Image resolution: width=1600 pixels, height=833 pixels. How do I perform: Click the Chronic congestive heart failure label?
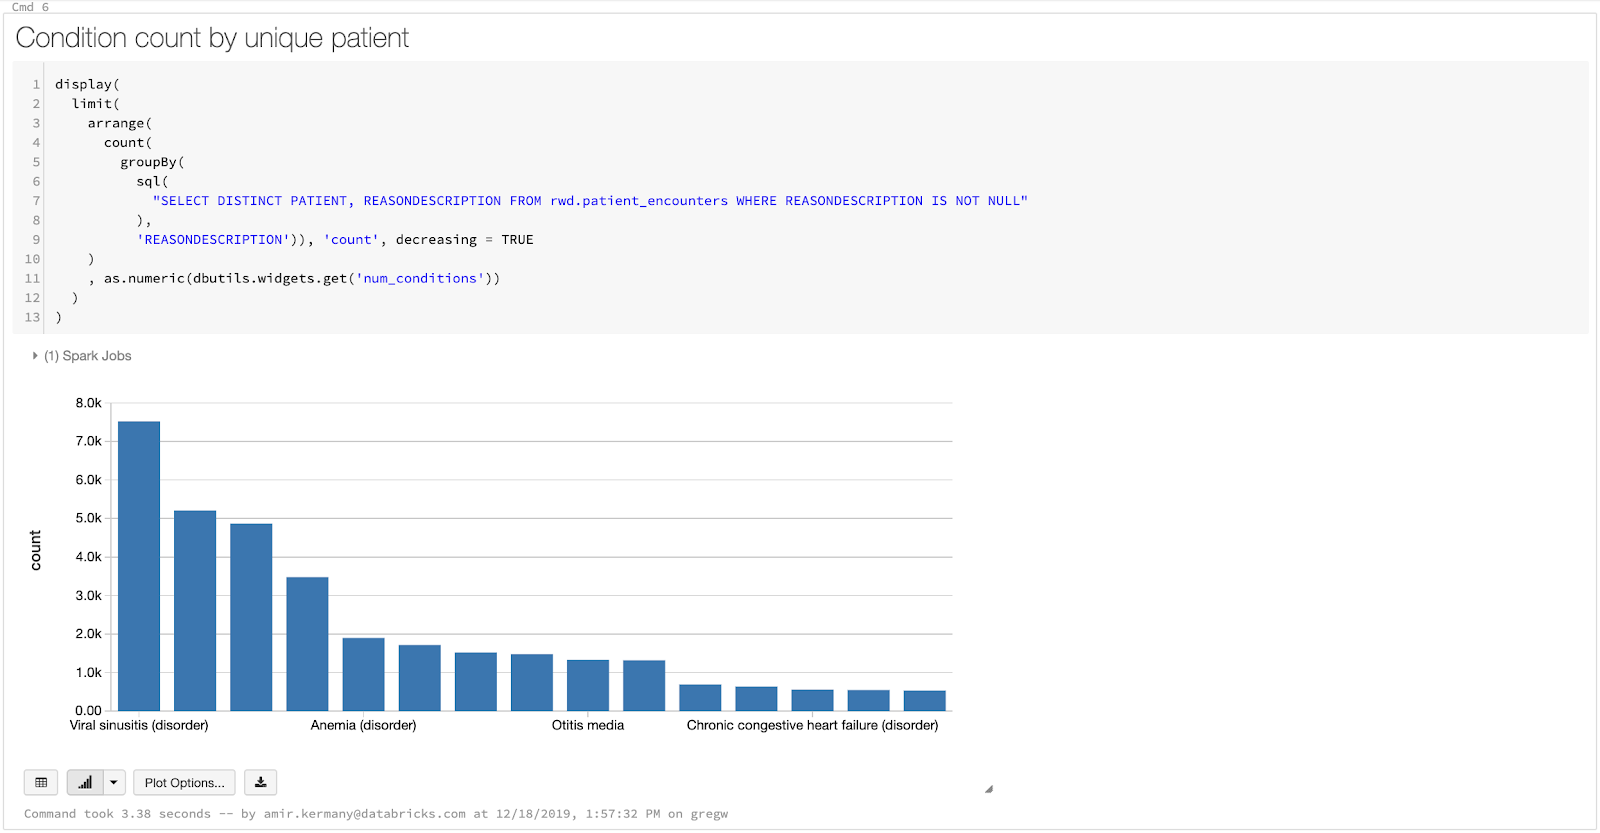tap(812, 725)
